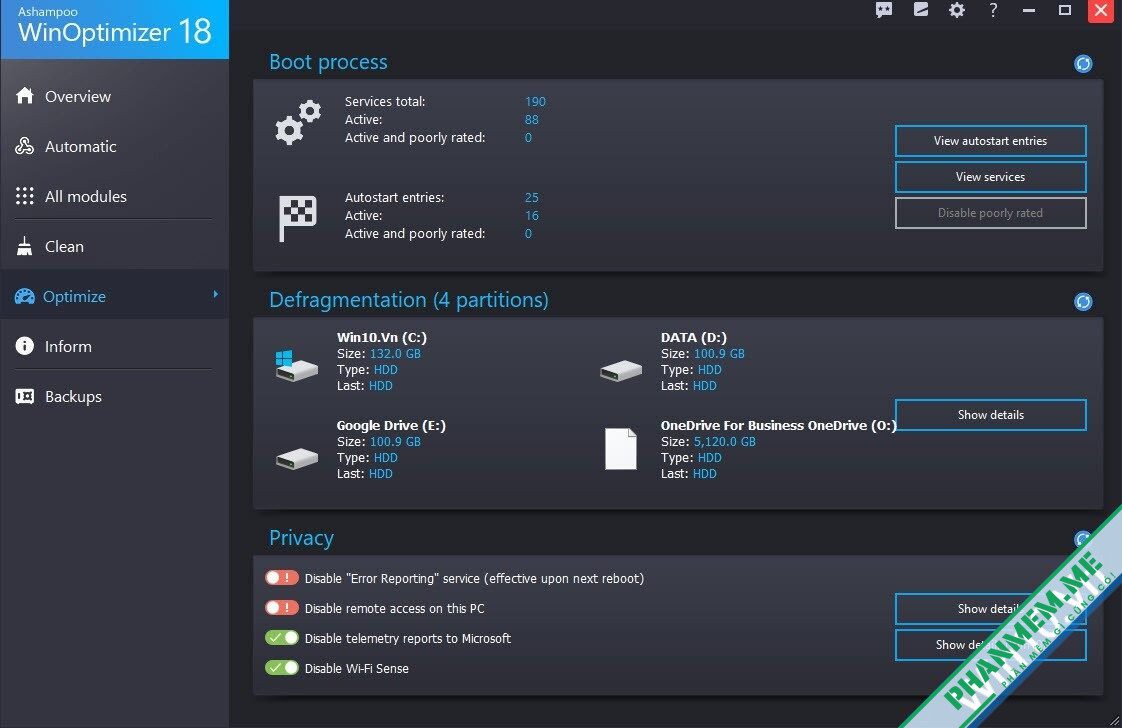1122x728 pixels.
Task: Refresh the Boot process section
Action: [1083, 64]
